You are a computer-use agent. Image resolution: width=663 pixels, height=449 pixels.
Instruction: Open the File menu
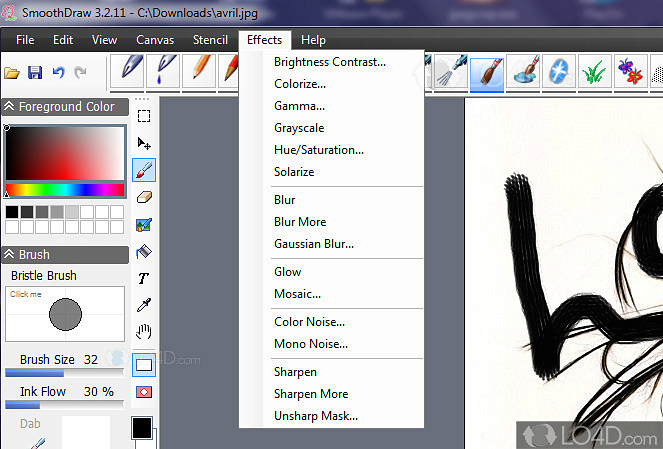tap(25, 40)
